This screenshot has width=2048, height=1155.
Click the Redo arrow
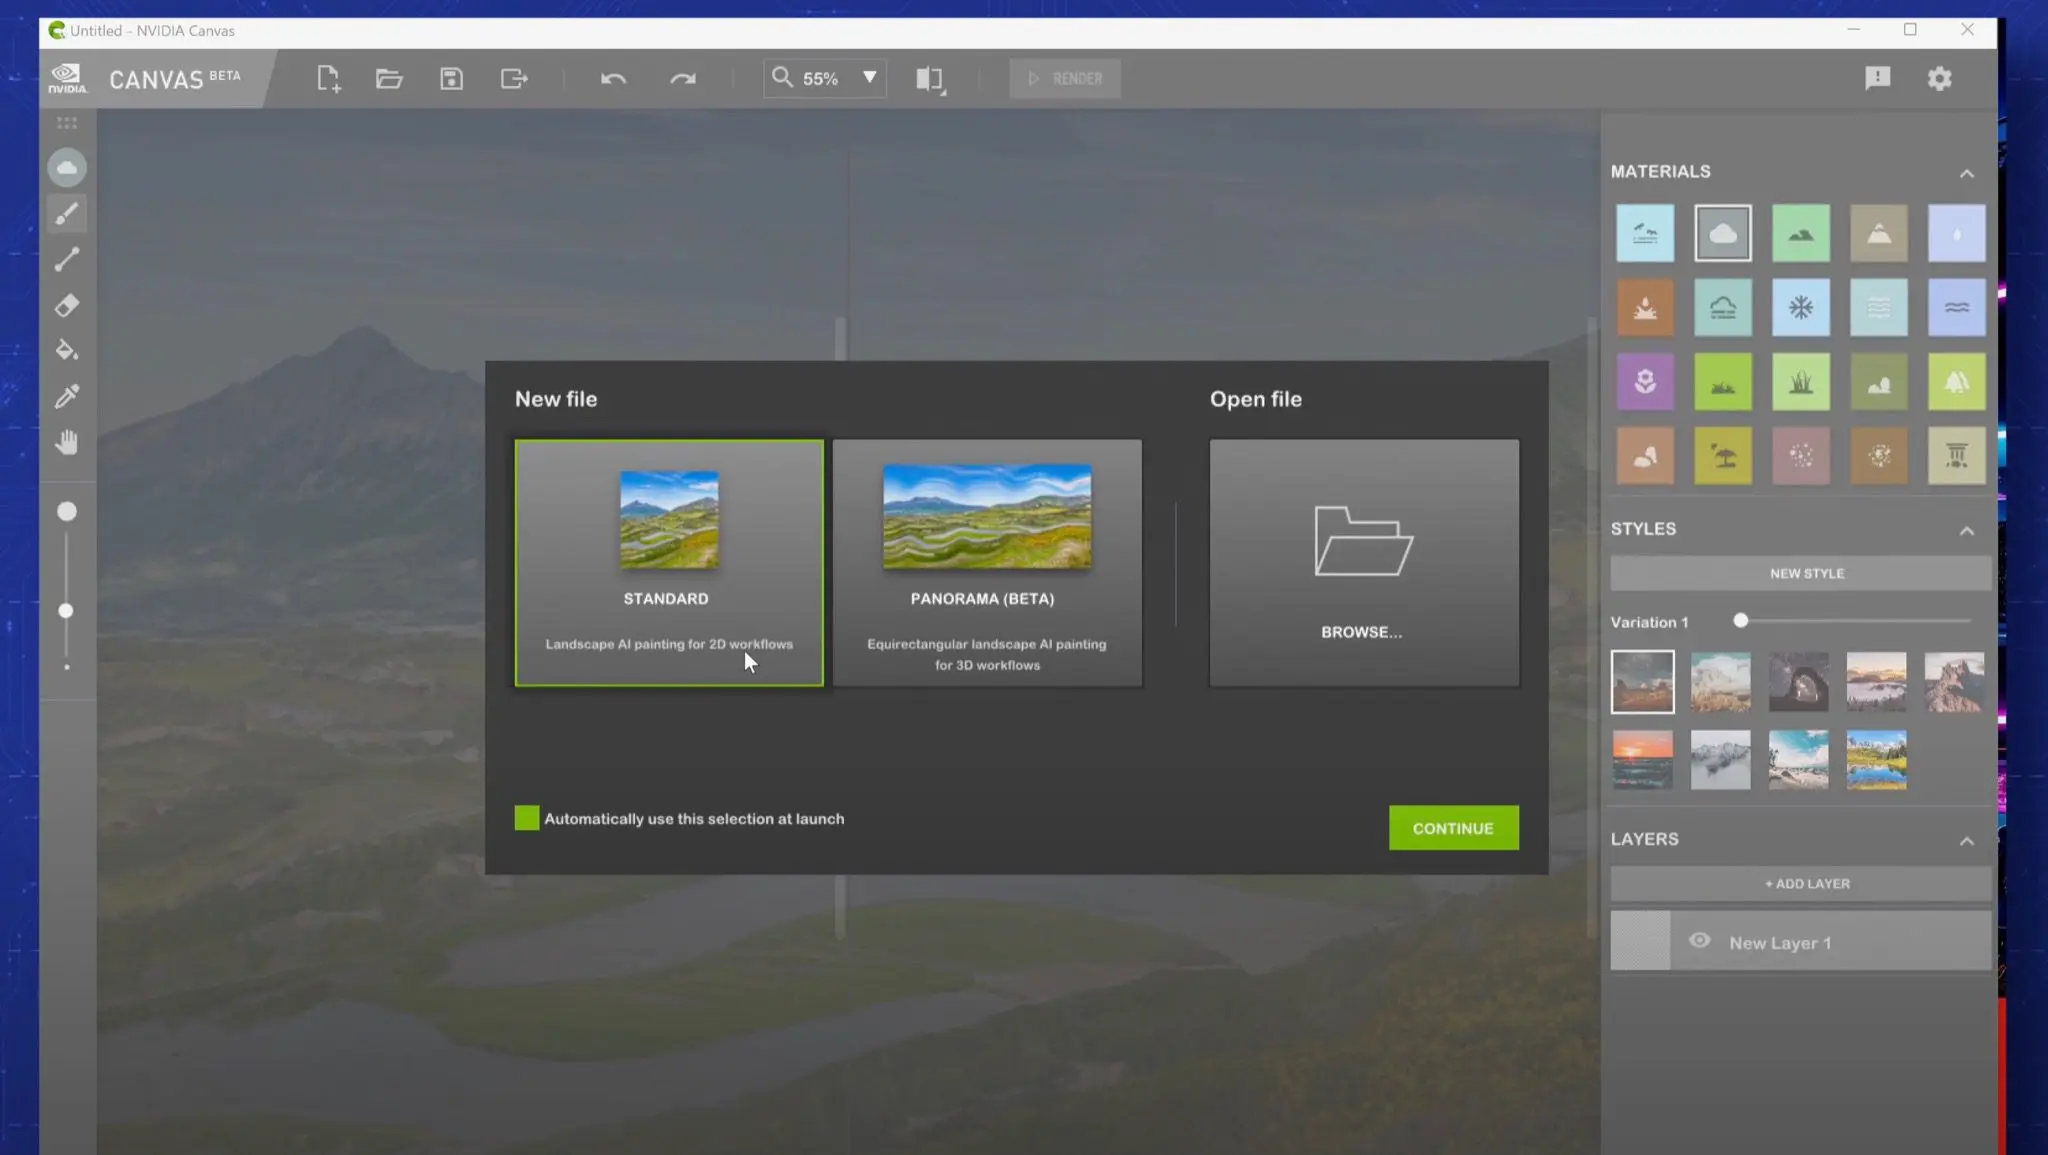pyautogui.click(x=683, y=78)
